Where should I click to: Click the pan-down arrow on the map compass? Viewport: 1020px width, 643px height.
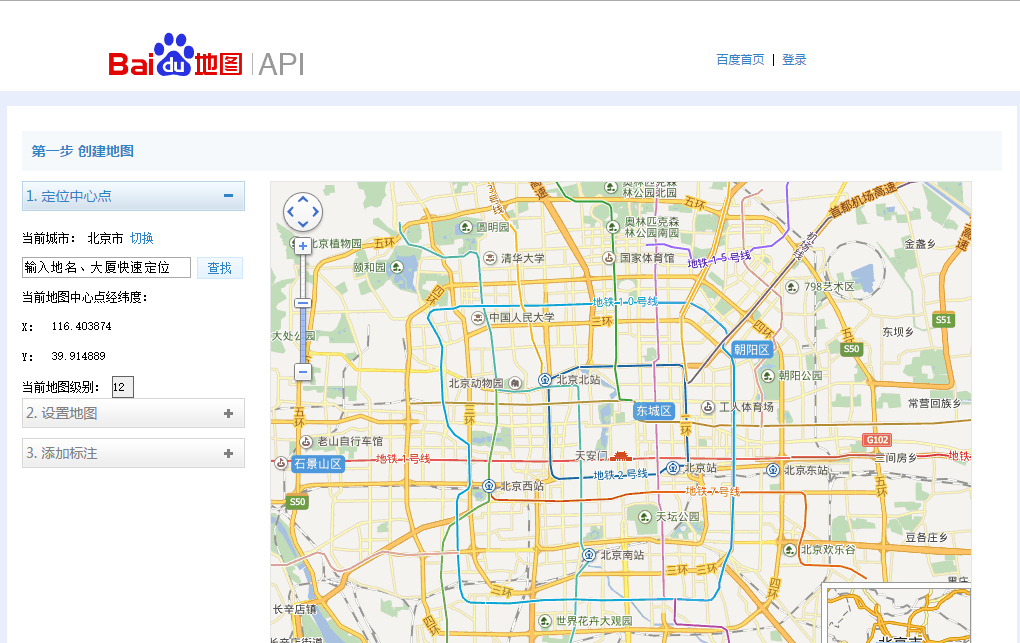(303, 224)
